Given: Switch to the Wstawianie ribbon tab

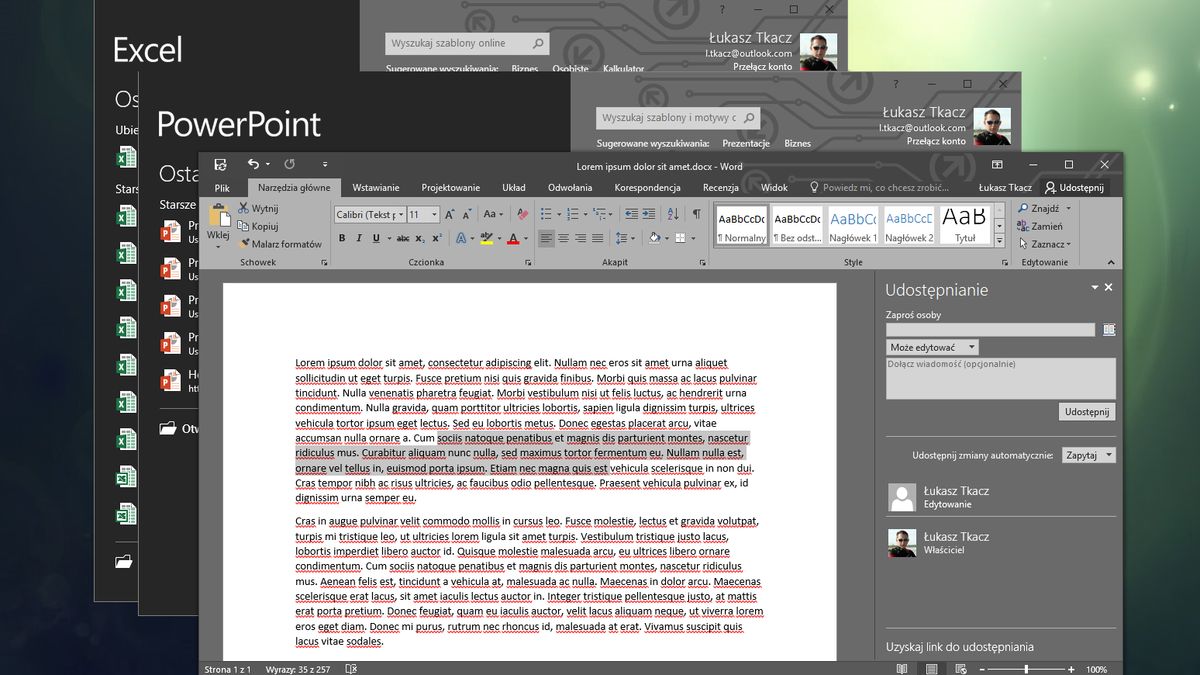Looking at the screenshot, I should (x=376, y=187).
